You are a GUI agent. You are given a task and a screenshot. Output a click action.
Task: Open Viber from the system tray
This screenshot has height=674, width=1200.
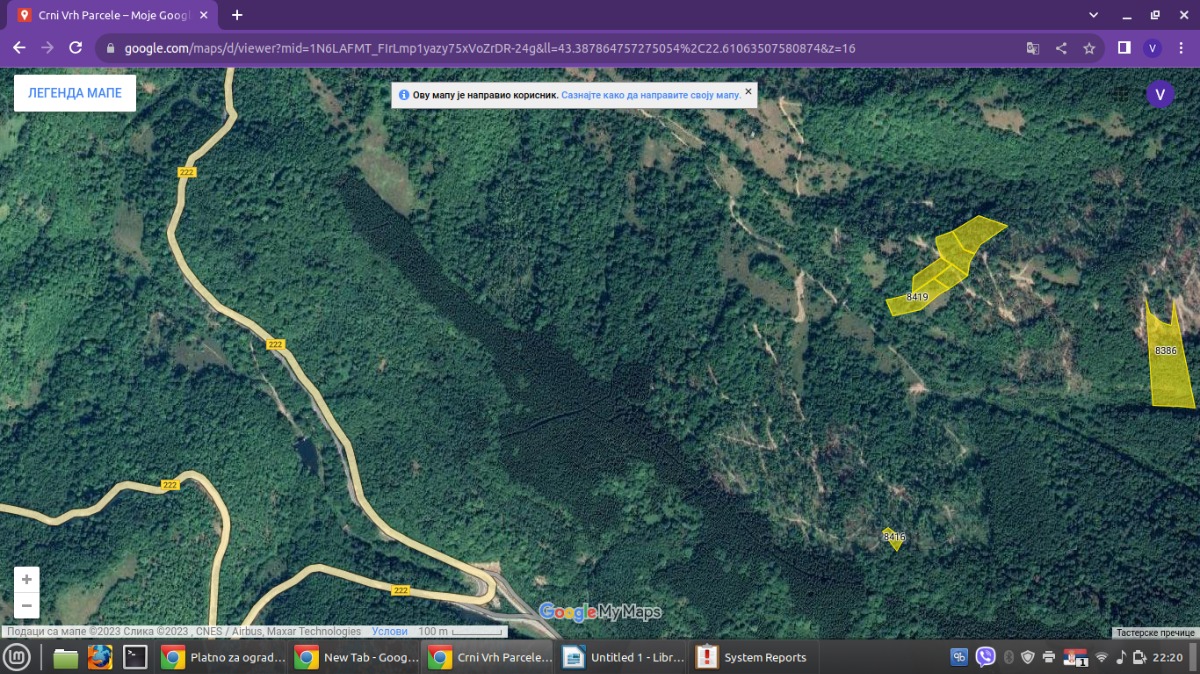tap(986, 657)
